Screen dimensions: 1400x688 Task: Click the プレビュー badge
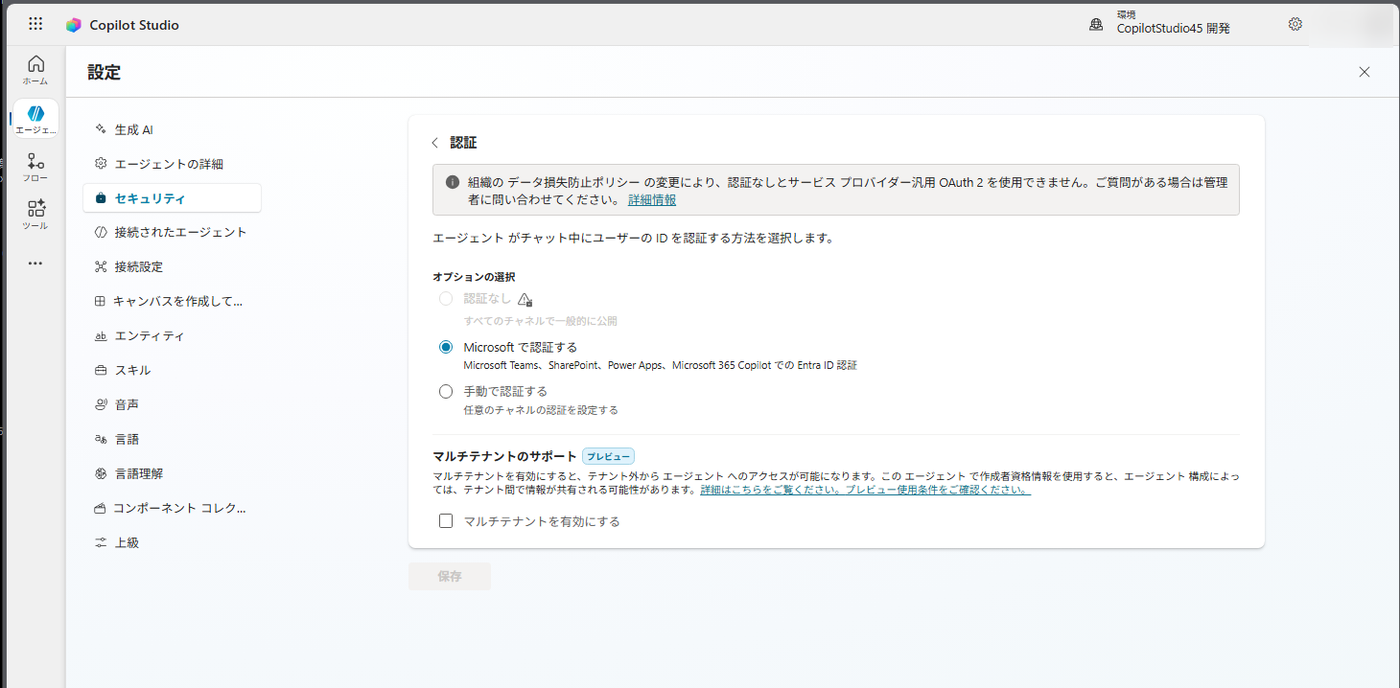point(608,456)
